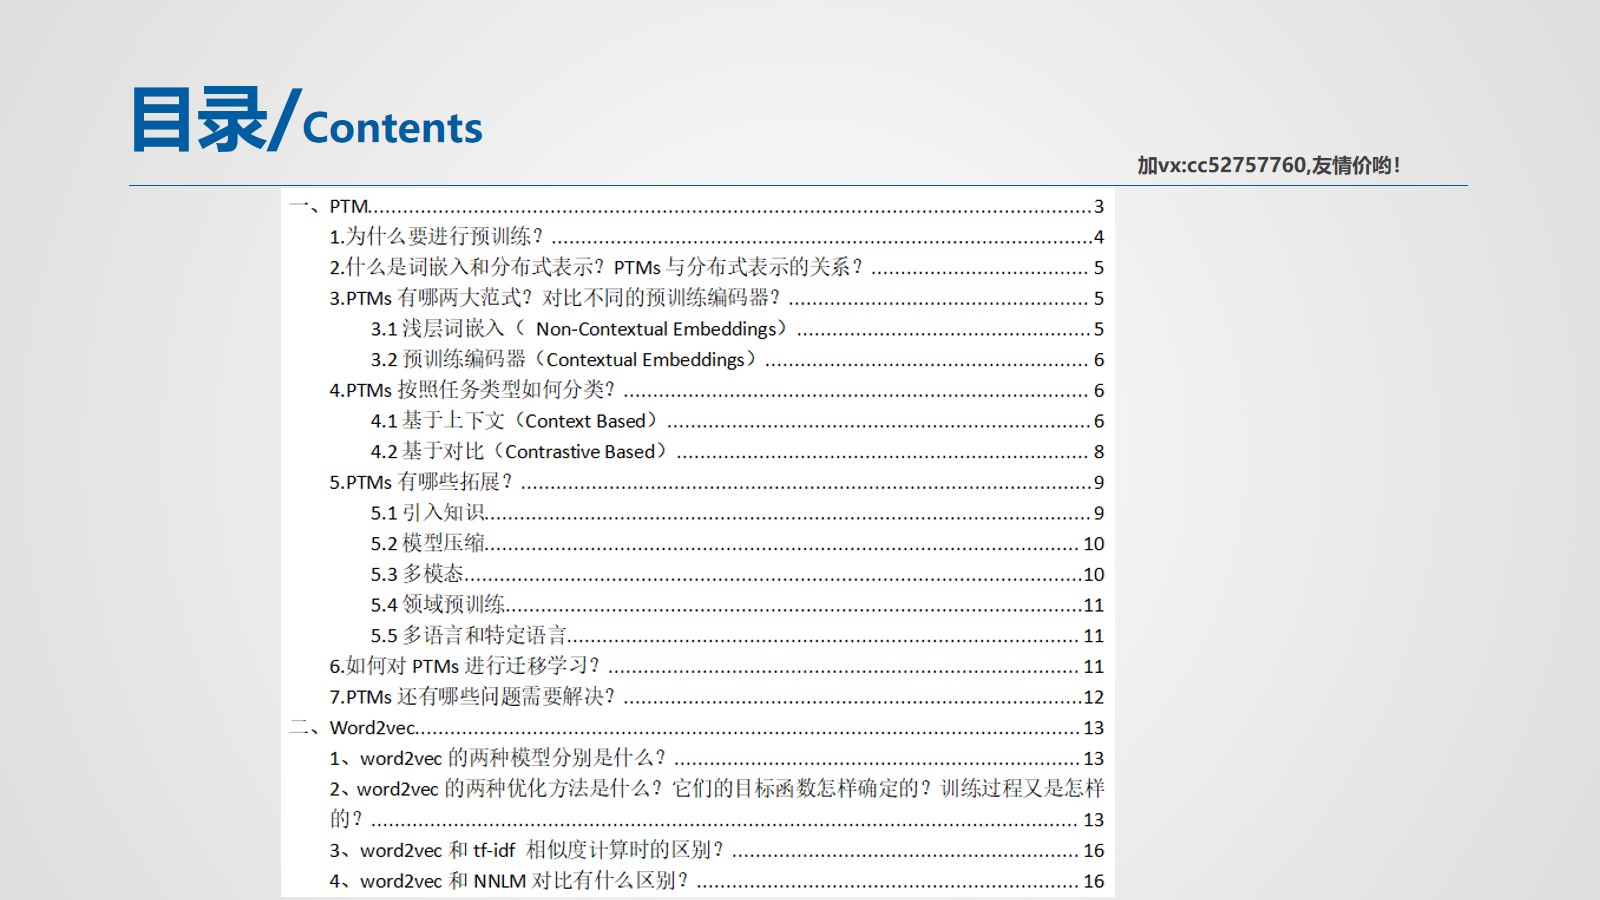Screen dimensions: 1600x900
Task: Select the entry '5.2 模型压缩'
Action: [737, 543]
